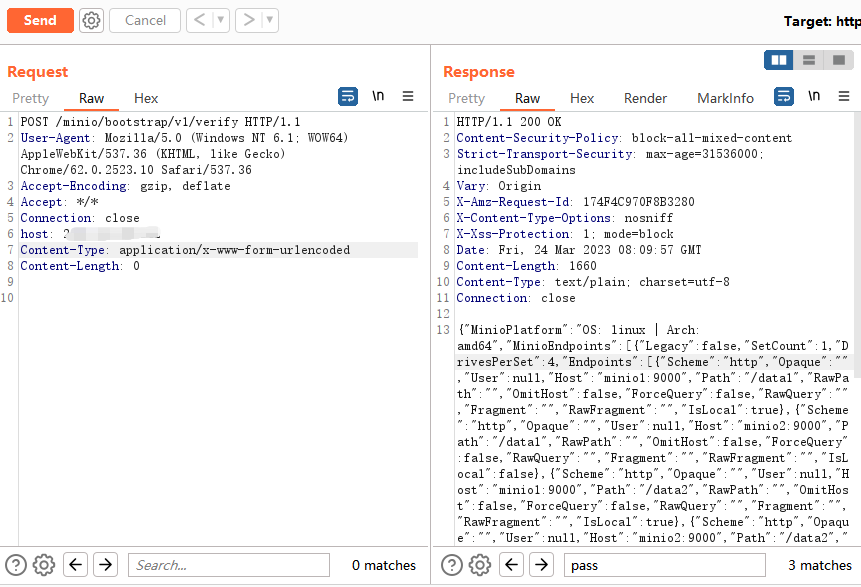Image resolution: width=861 pixels, height=587 pixels.
Task: Click the Strict-Transport-Security header line
Action: pos(610,161)
